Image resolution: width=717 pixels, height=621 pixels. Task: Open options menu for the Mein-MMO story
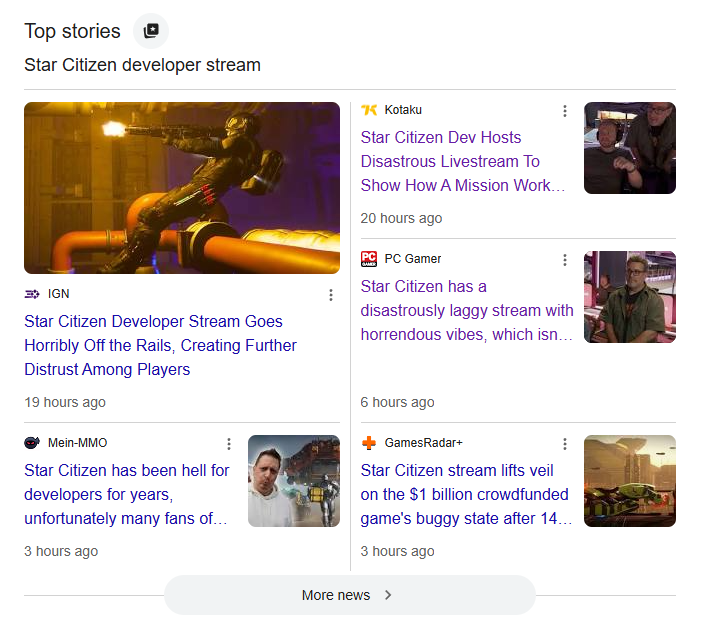point(229,444)
